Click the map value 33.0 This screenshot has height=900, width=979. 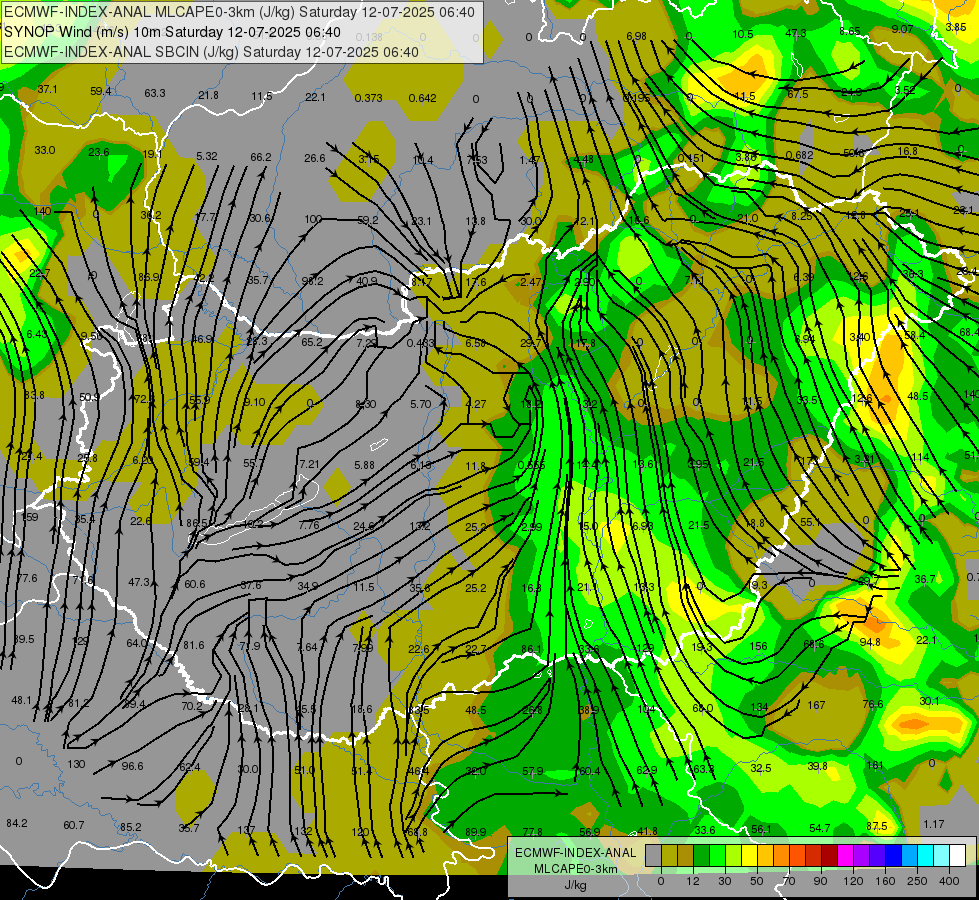(44, 151)
